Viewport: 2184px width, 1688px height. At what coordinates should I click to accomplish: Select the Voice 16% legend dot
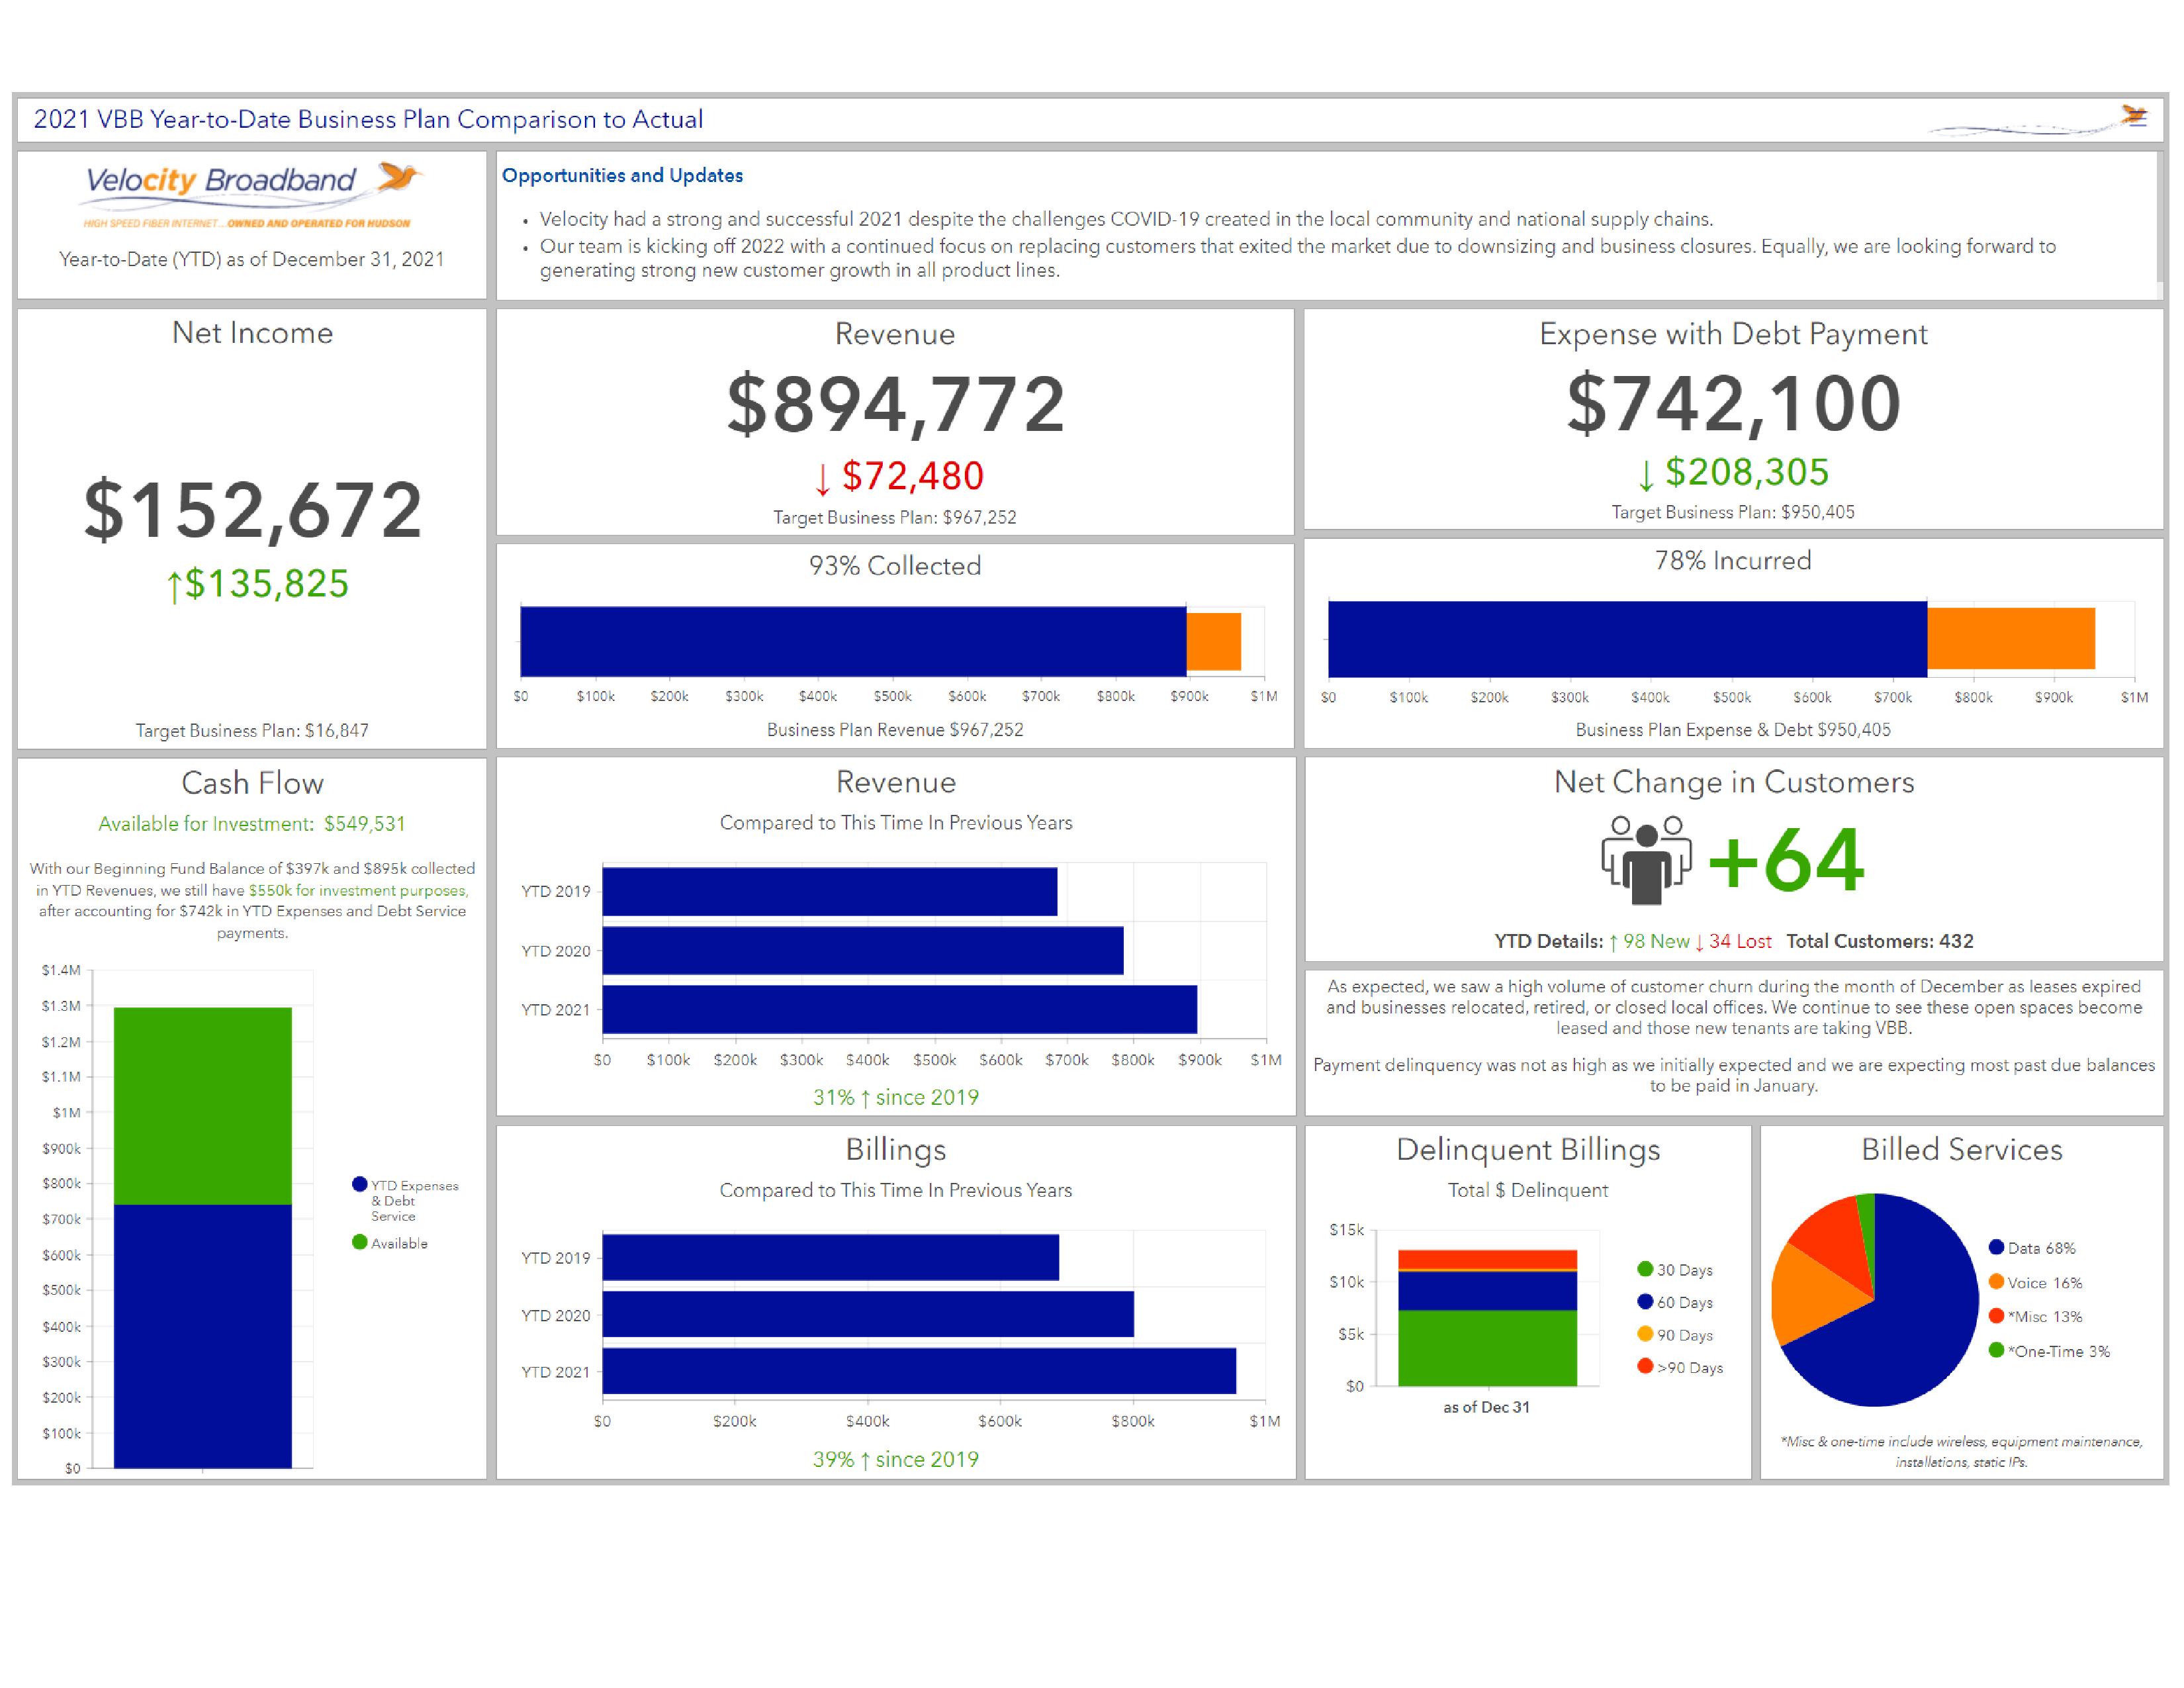pyautogui.click(x=1996, y=1282)
